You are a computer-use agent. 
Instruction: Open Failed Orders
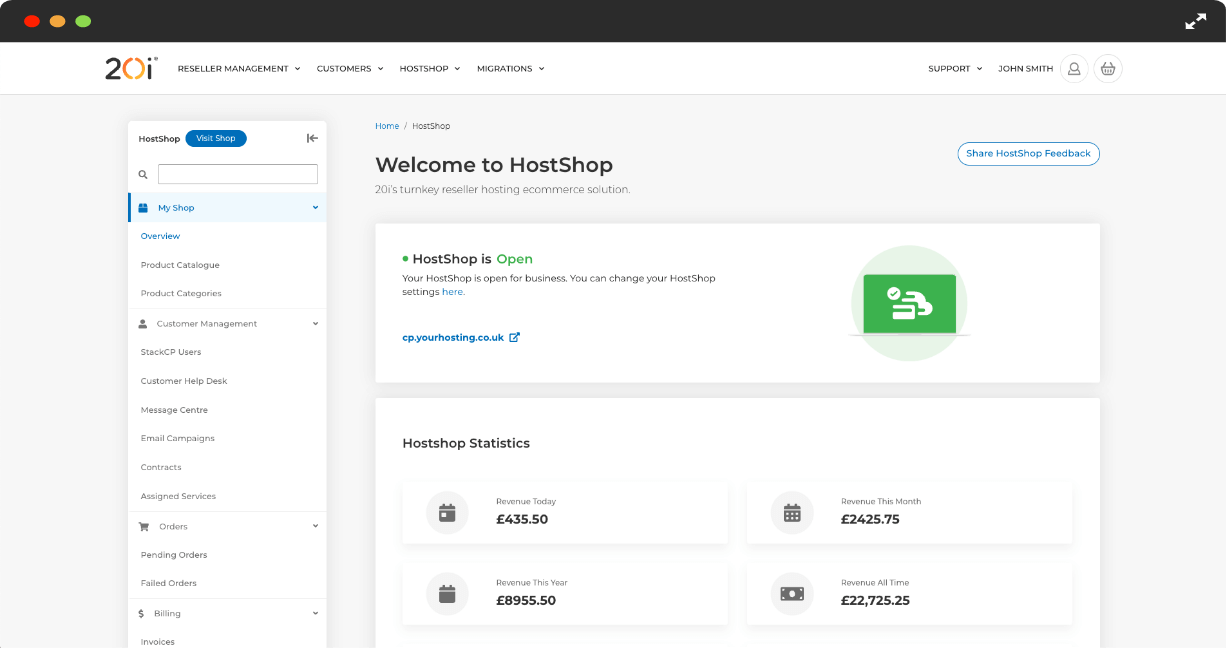click(x=169, y=583)
